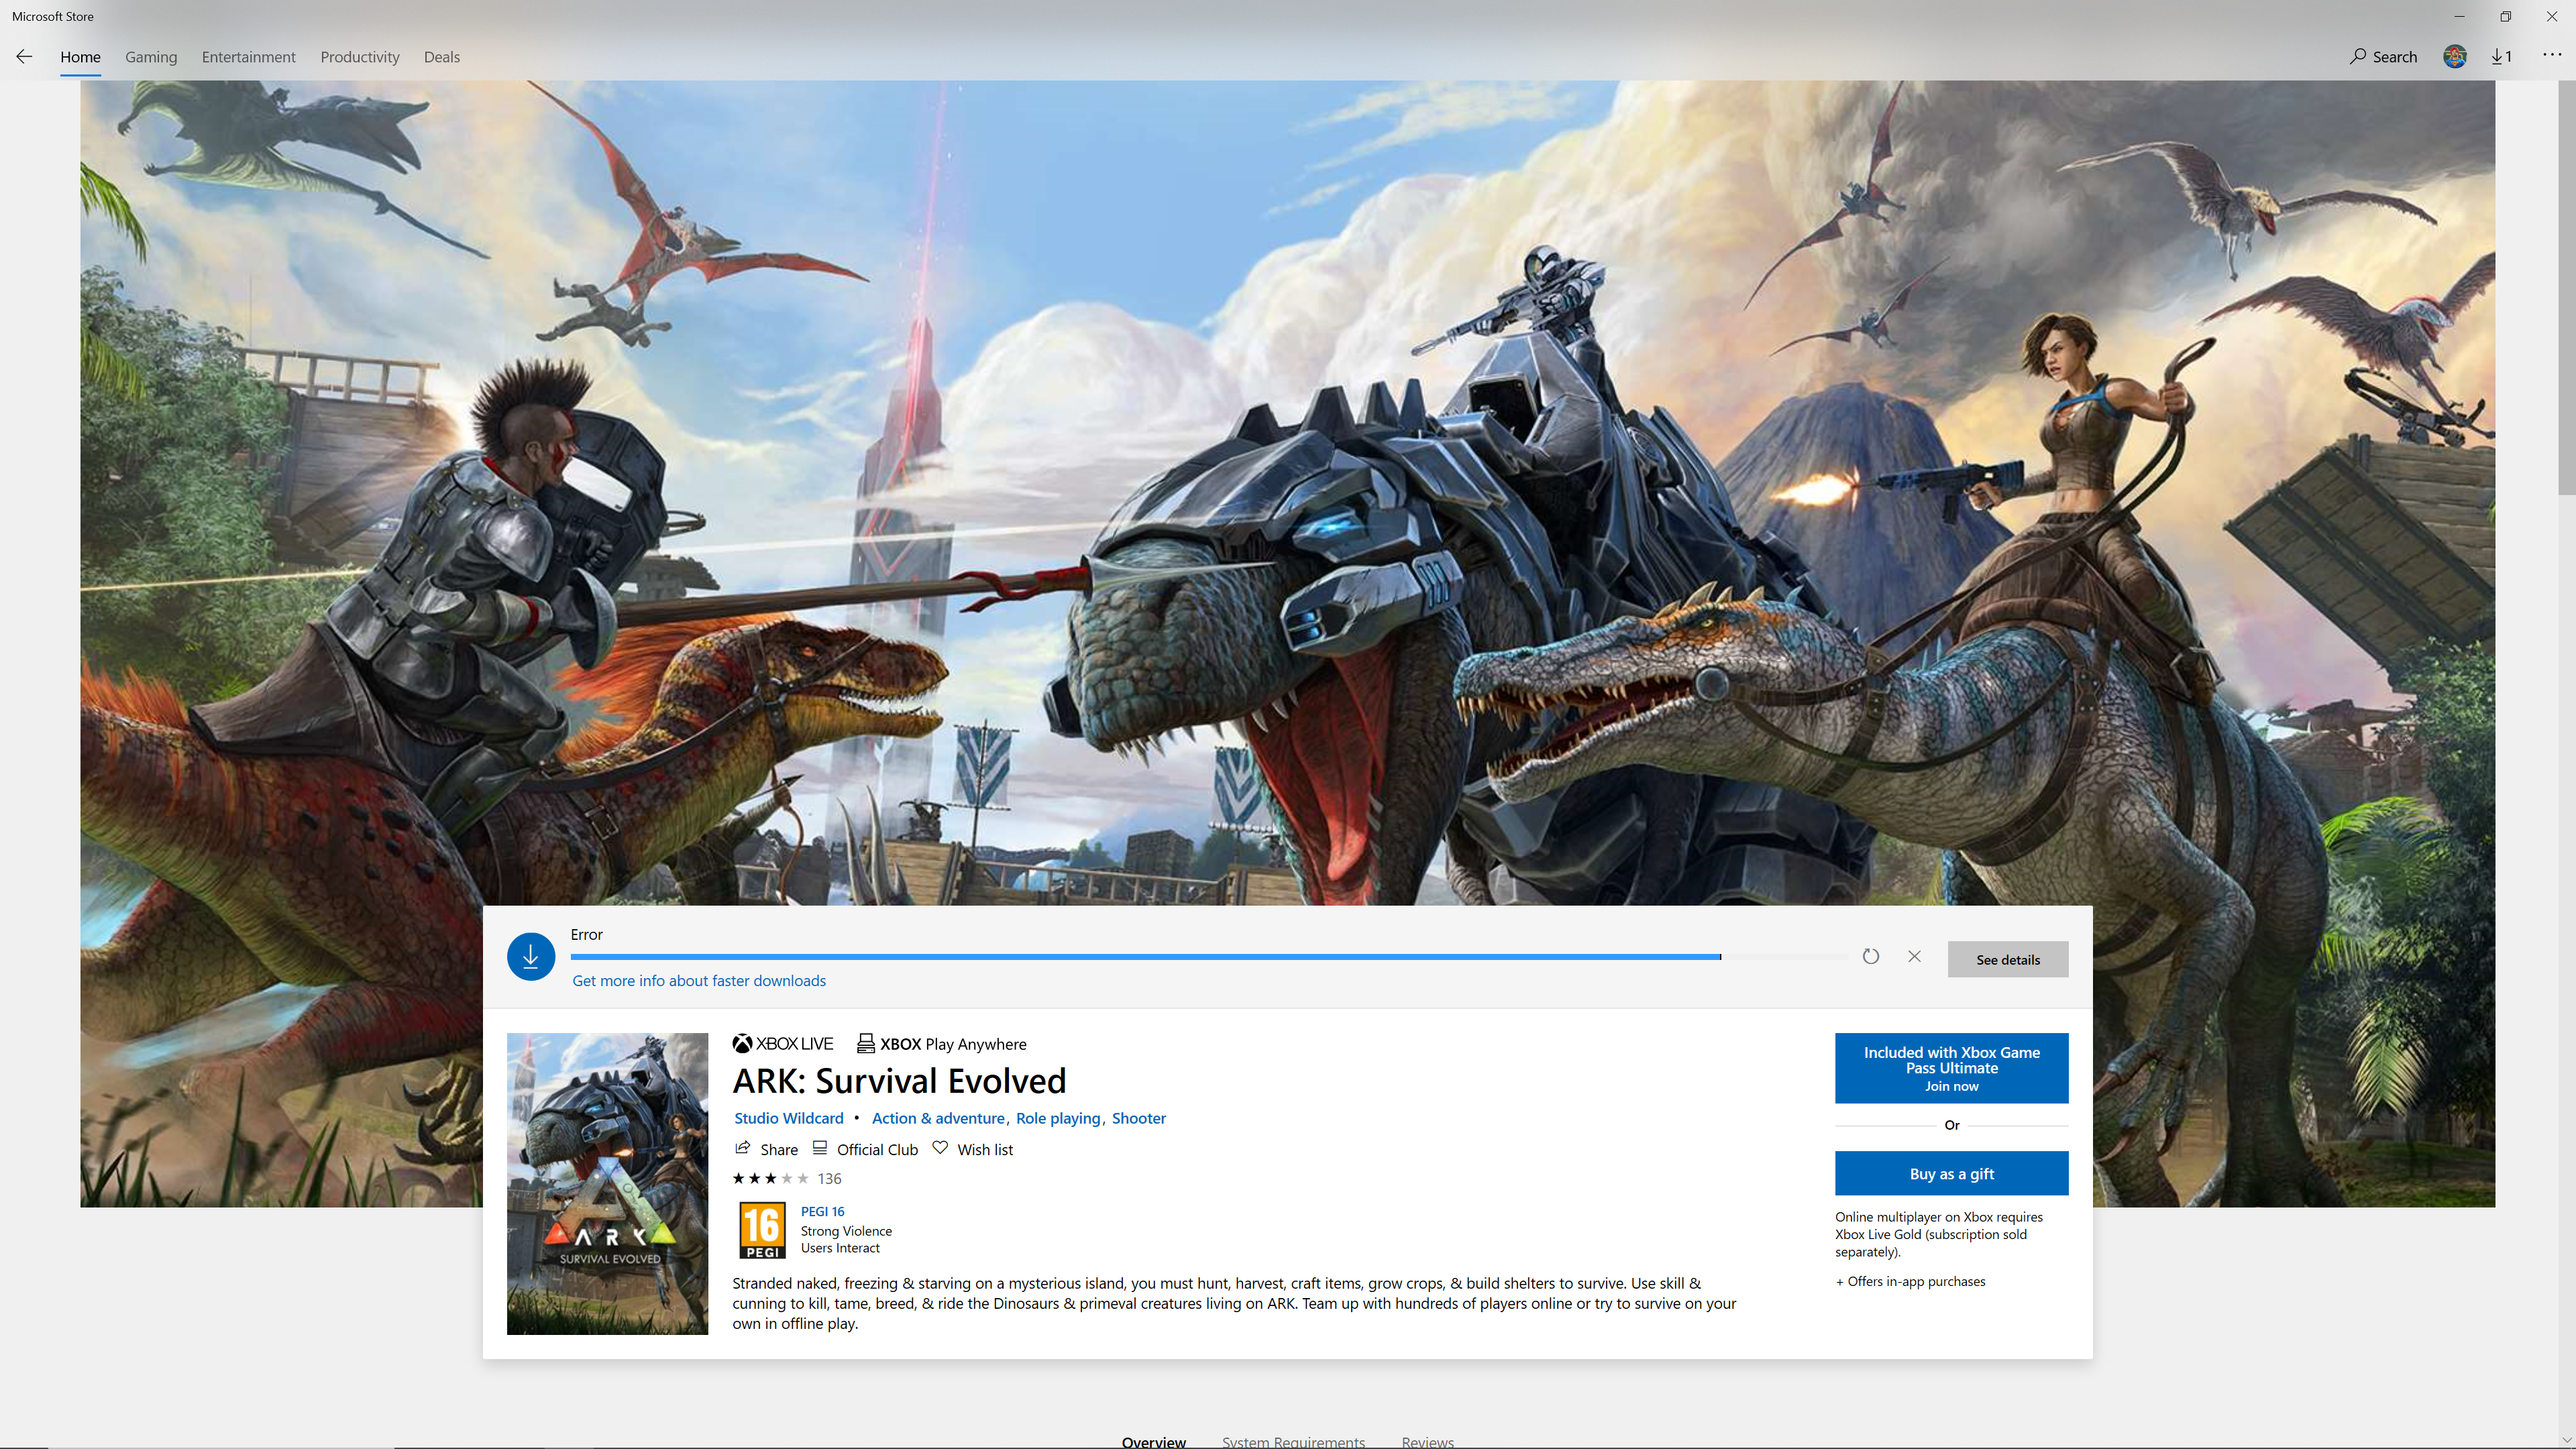The width and height of the screenshot is (2576, 1449).
Task: Toggle the Wish list for ARK
Action: pos(971,1148)
